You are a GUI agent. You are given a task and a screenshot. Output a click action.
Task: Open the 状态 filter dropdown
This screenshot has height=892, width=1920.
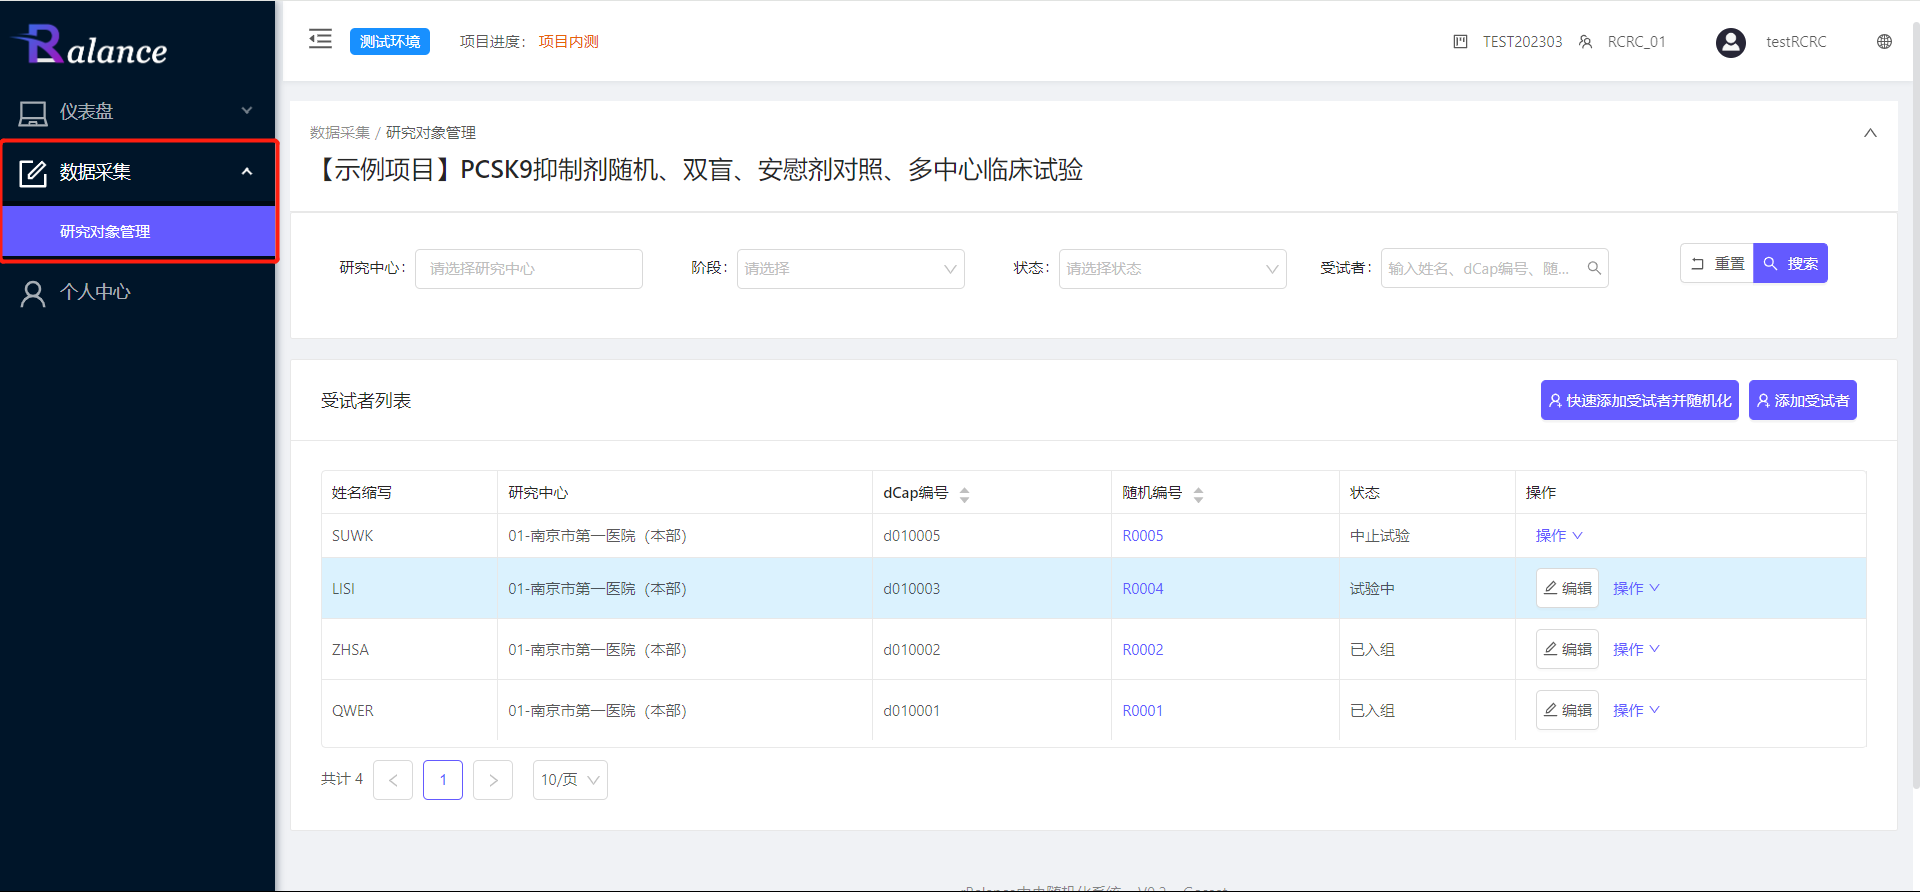click(1173, 269)
